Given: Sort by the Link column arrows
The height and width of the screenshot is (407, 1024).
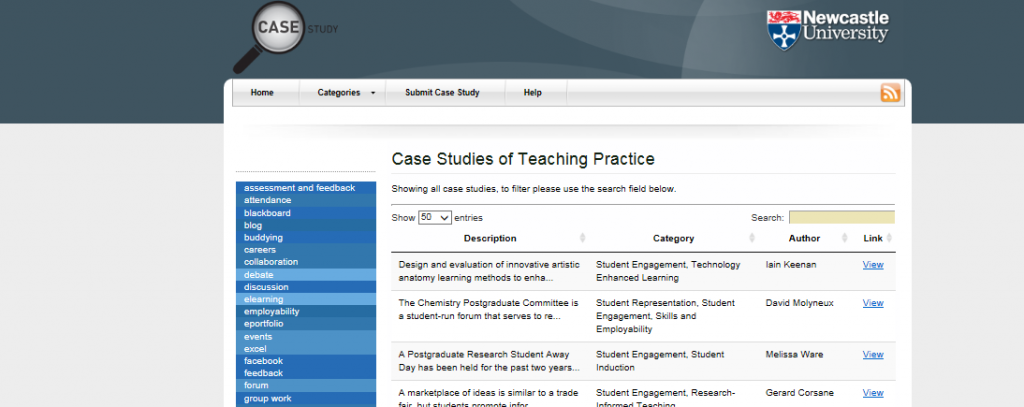Looking at the screenshot, I should (889, 238).
